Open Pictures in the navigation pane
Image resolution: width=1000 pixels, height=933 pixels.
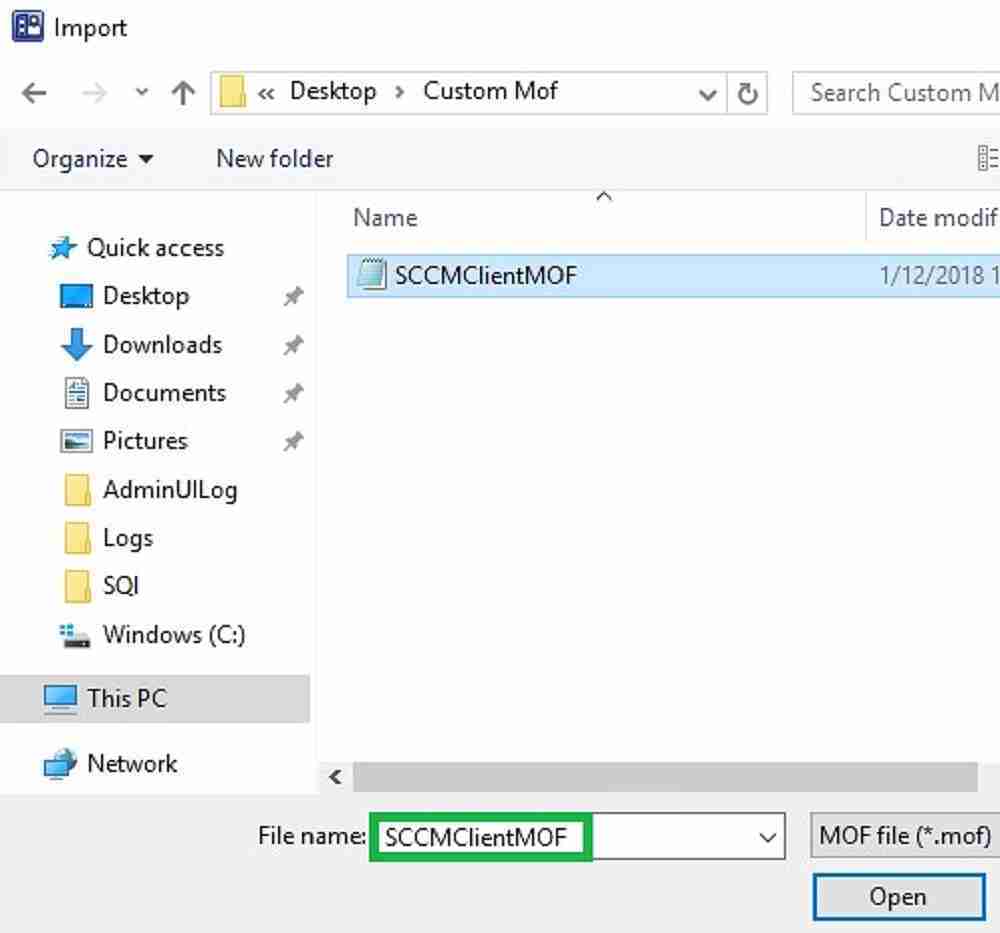pos(145,441)
